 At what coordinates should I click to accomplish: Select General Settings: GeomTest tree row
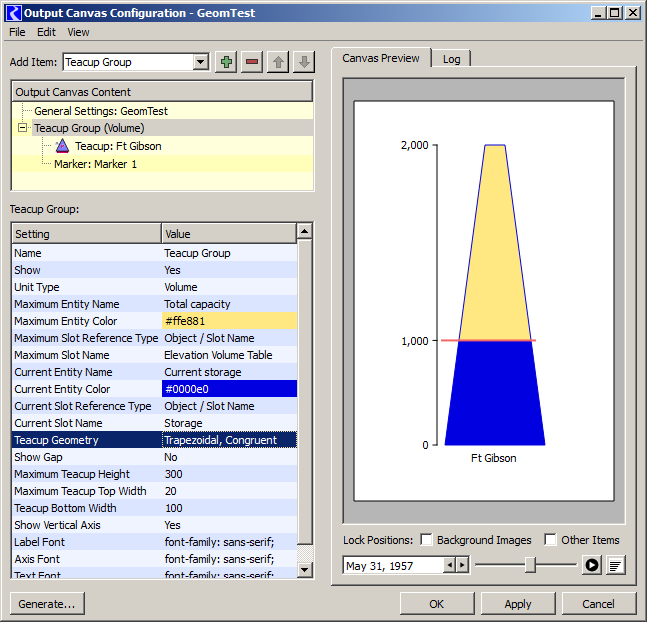[162, 111]
